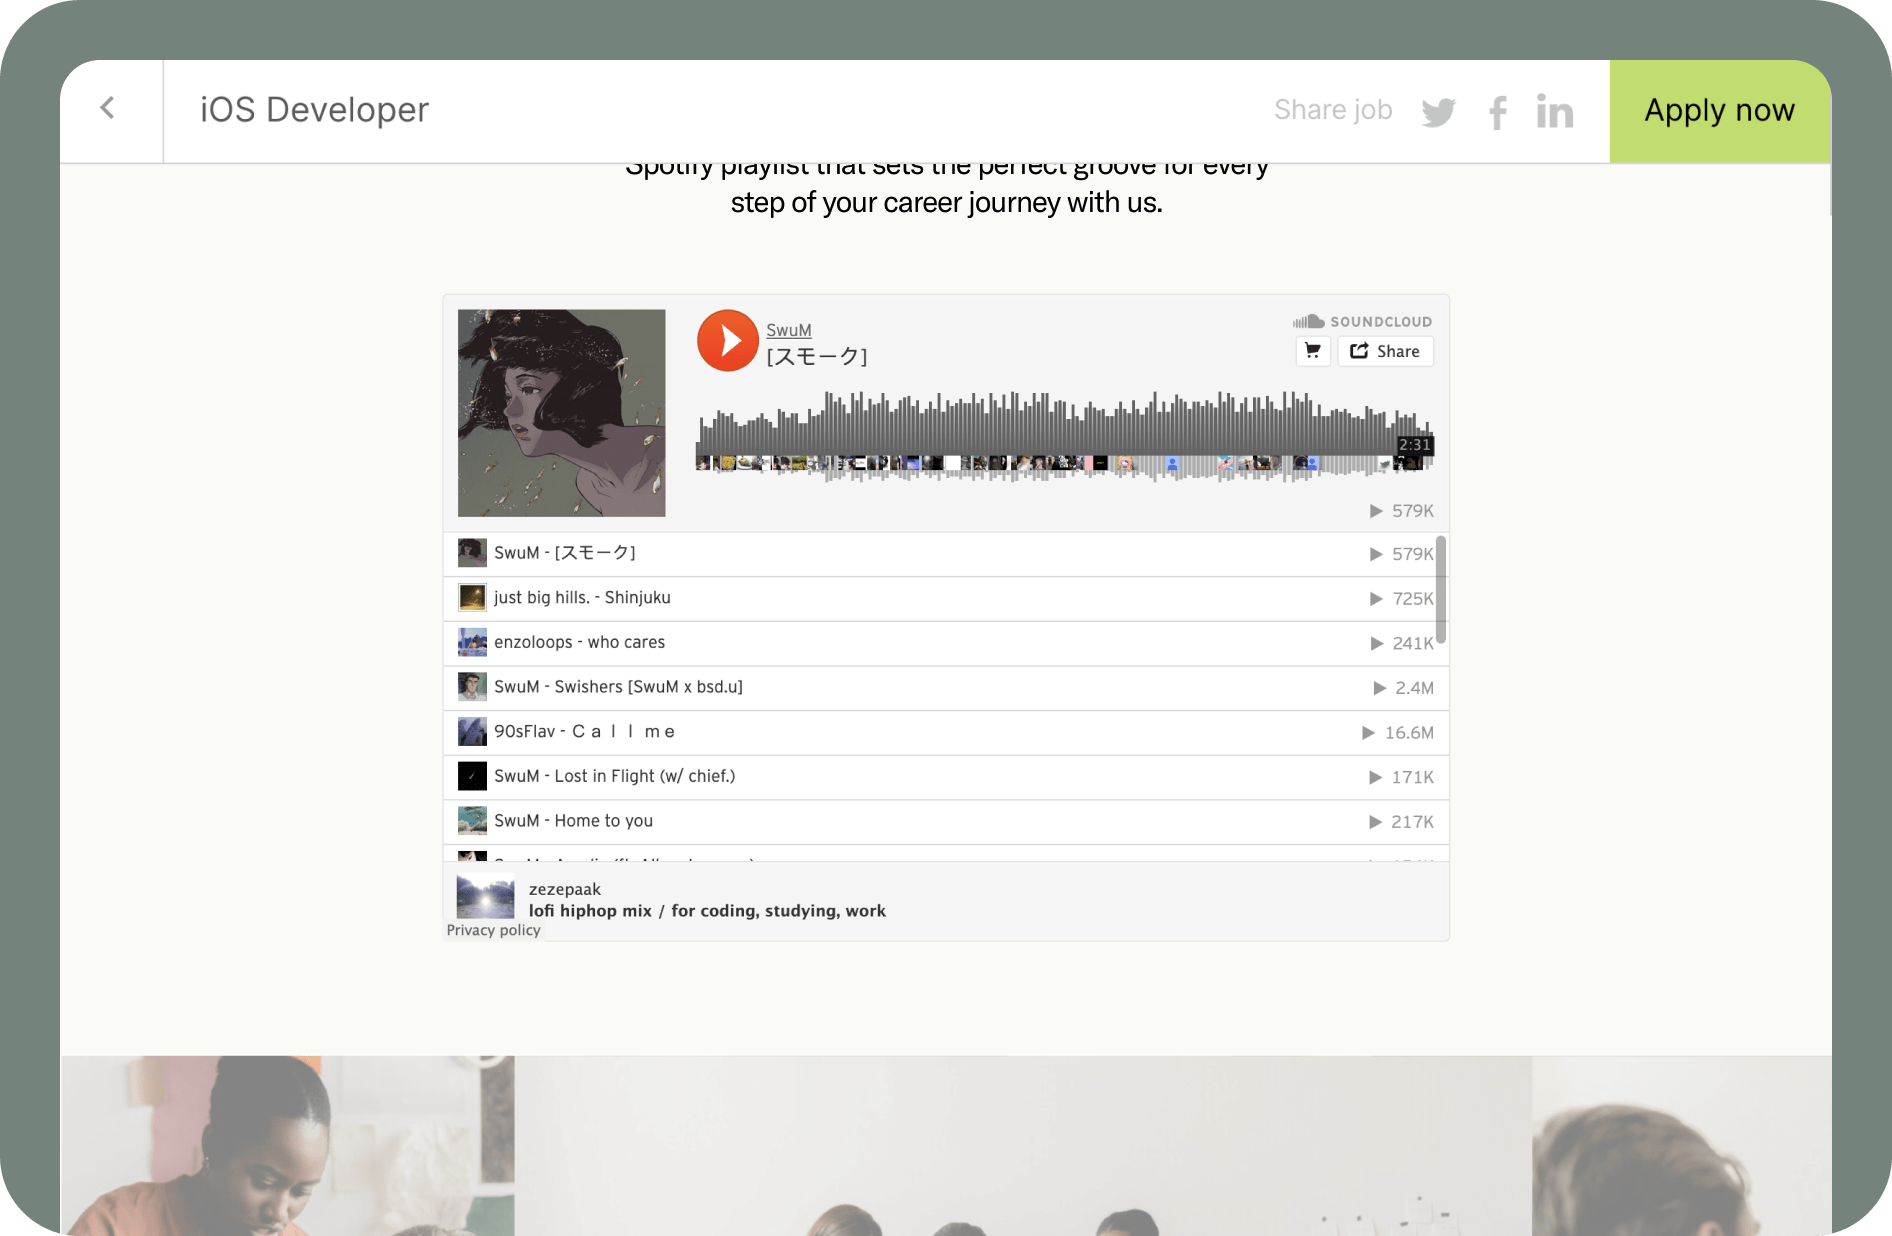Open the Privacy policy link
This screenshot has height=1236, width=1892.
pos(493,930)
